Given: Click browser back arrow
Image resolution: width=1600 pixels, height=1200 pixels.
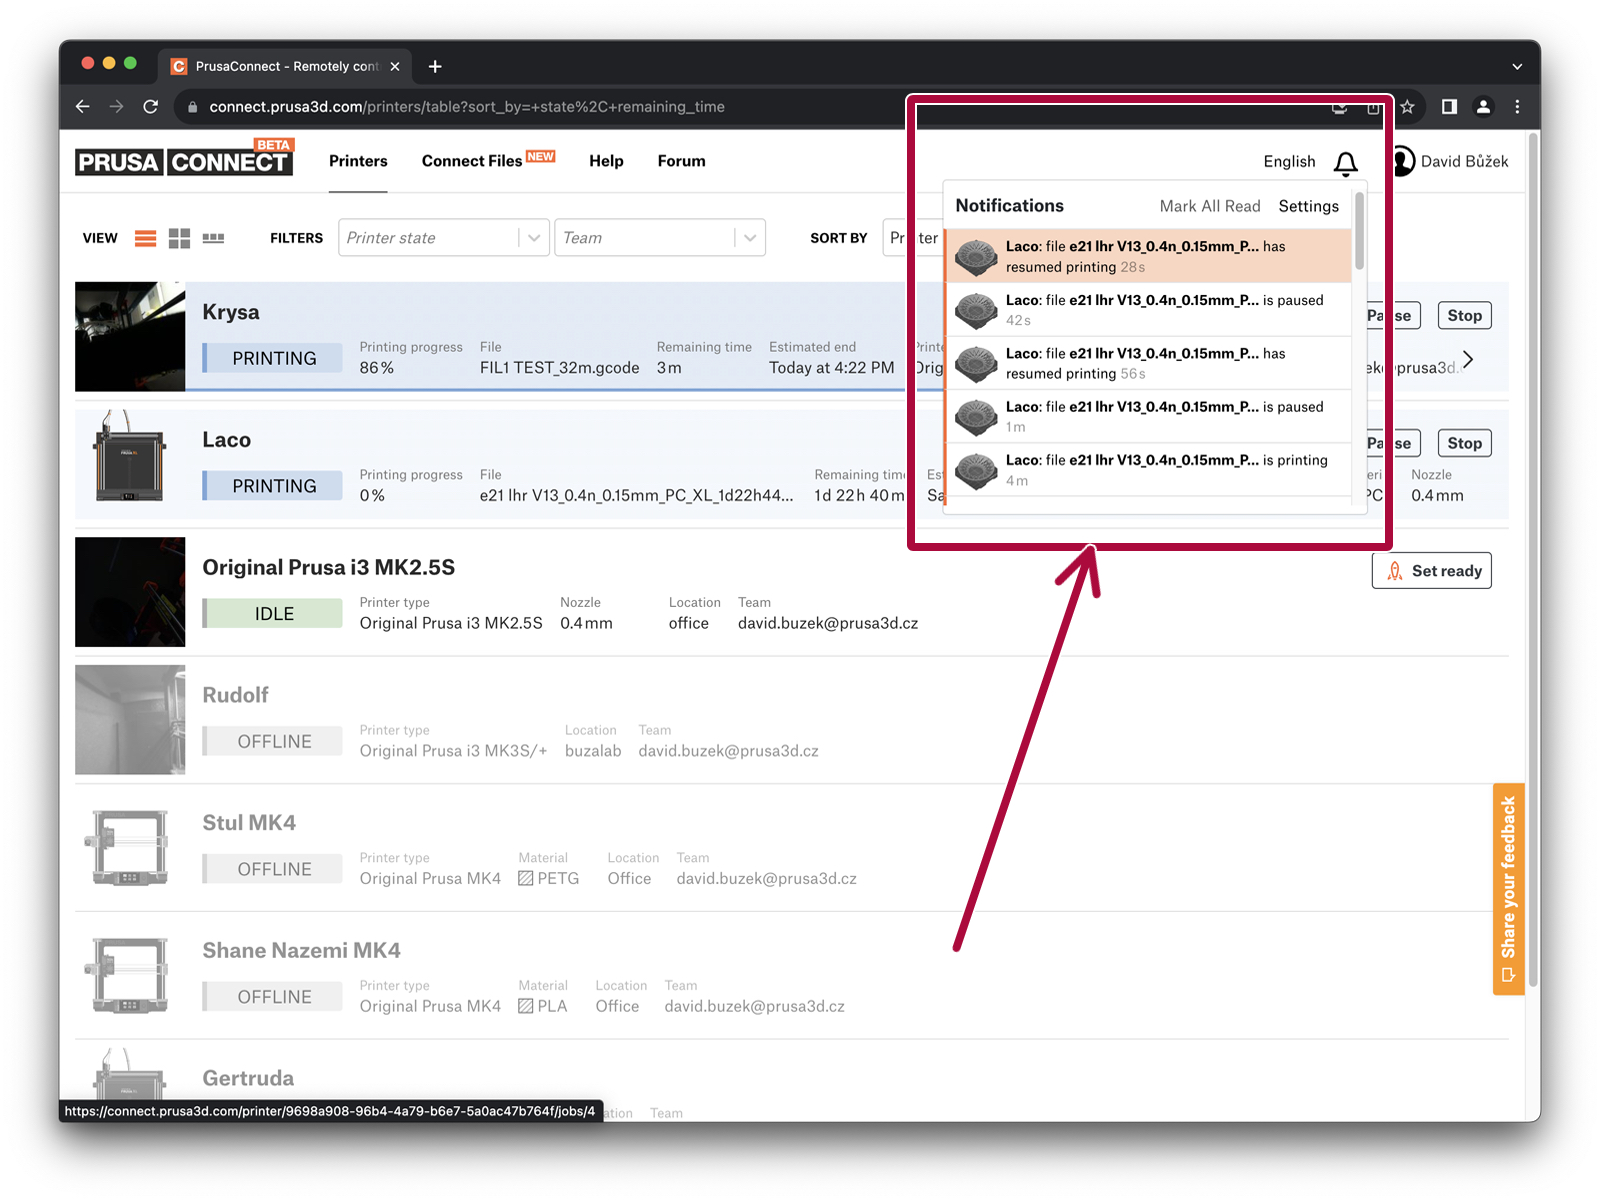Looking at the screenshot, I should pos(83,107).
